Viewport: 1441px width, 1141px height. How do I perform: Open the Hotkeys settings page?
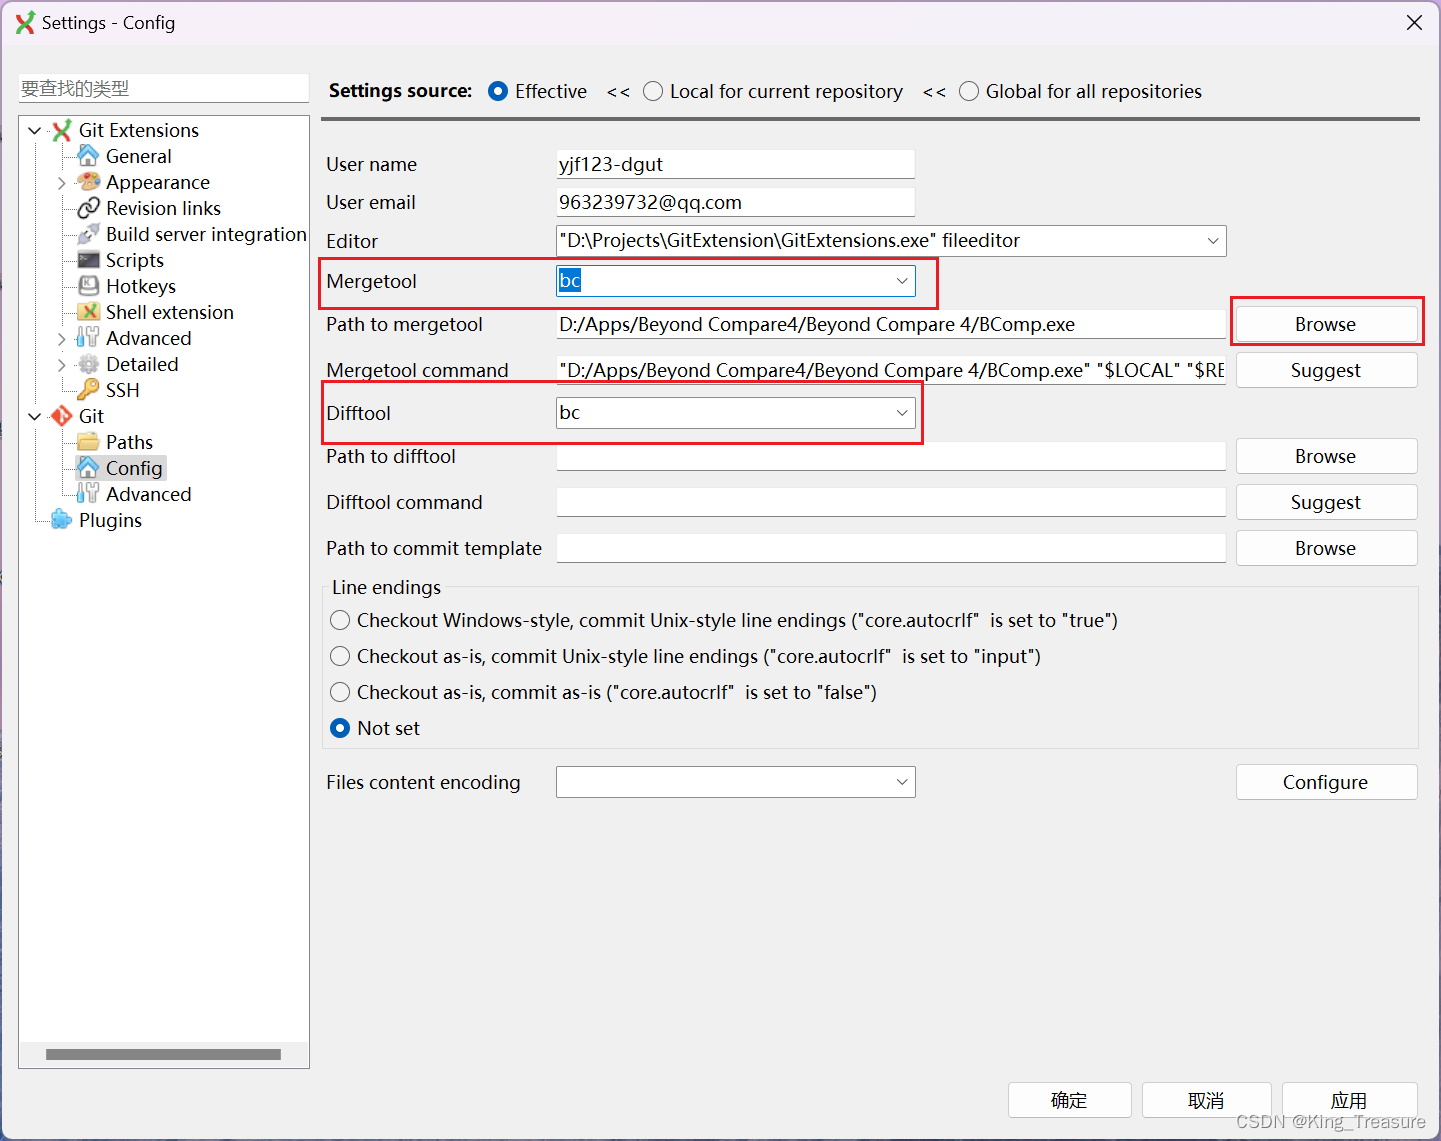[x=141, y=286]
